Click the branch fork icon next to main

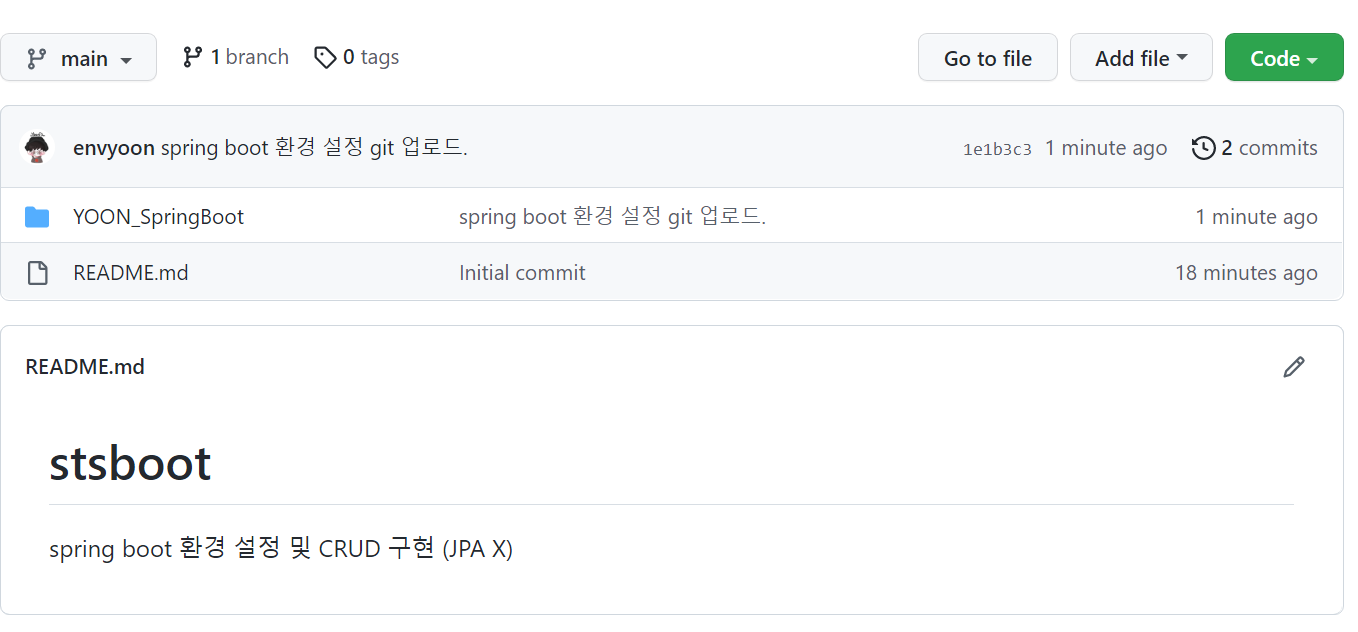(191, 57)
